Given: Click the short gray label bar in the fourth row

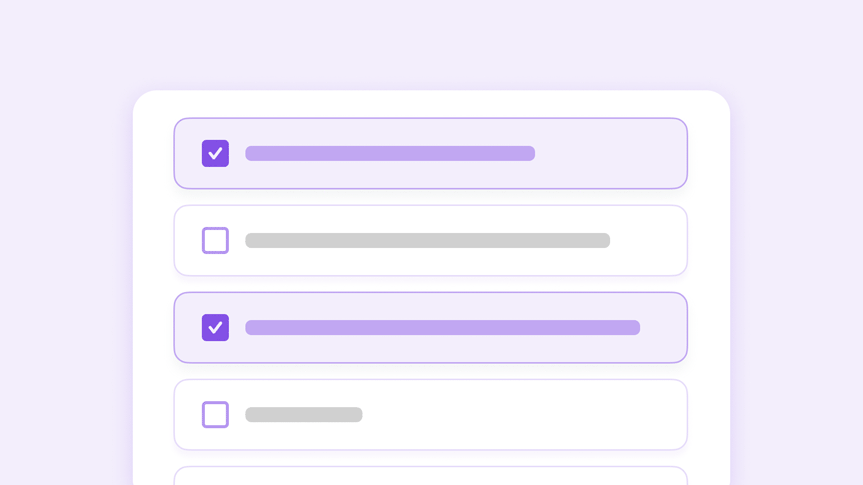Looking at the screenshot, I should click(304, 414).
